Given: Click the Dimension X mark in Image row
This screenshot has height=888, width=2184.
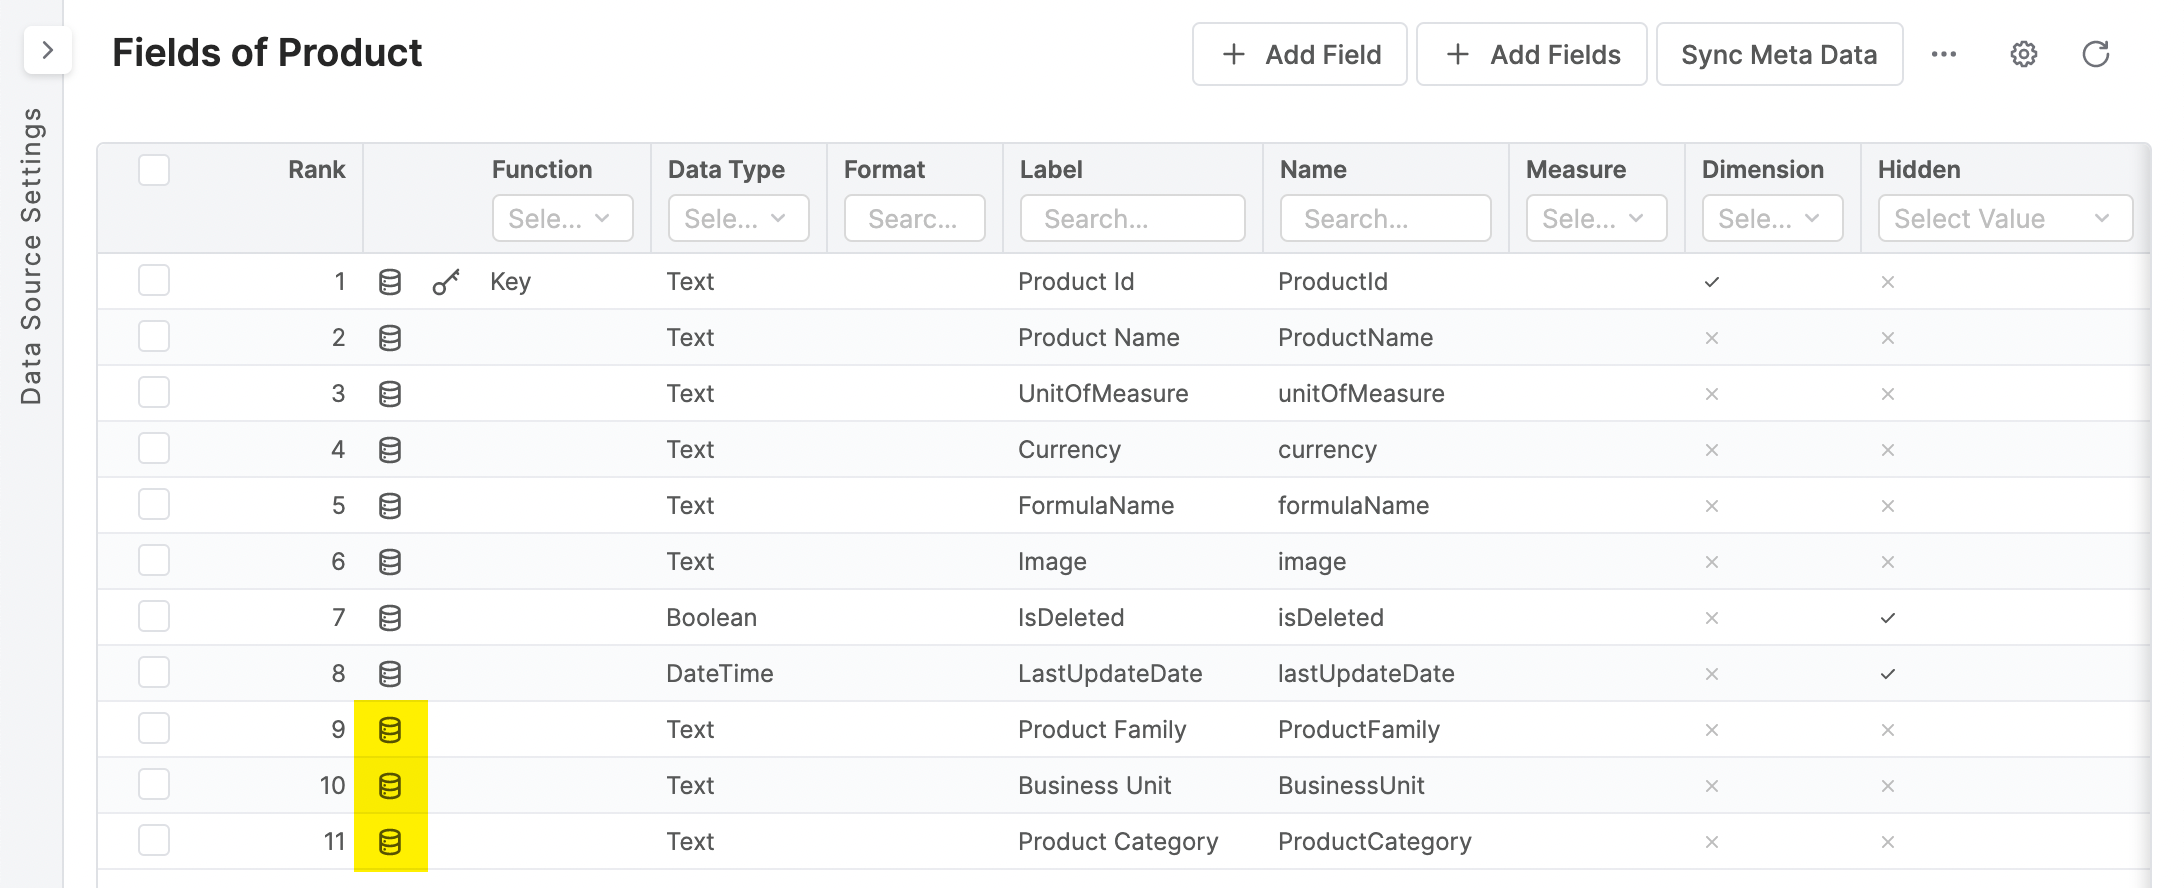Looking at the screenshot, I should [1712, 562].
